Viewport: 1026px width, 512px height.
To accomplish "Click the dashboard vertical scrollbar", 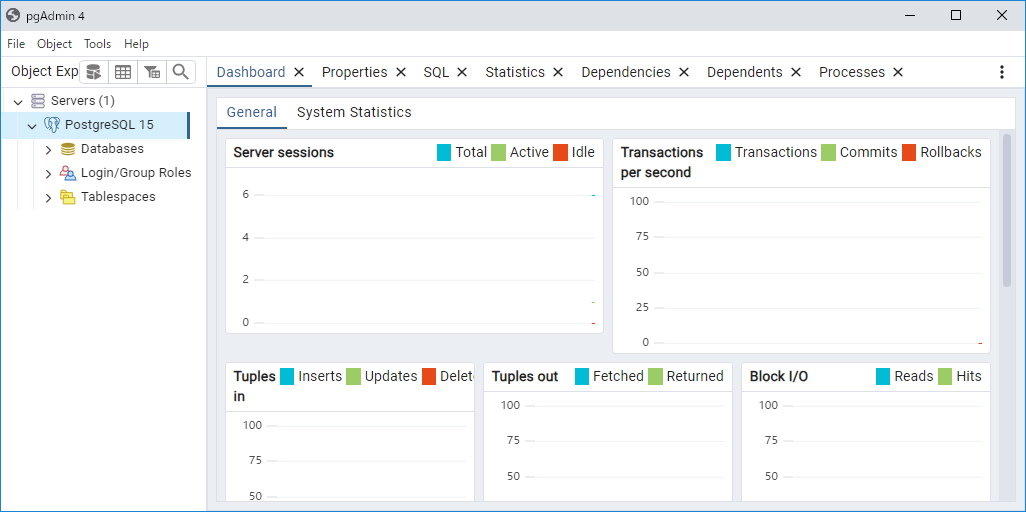I will coord(1006,210).
